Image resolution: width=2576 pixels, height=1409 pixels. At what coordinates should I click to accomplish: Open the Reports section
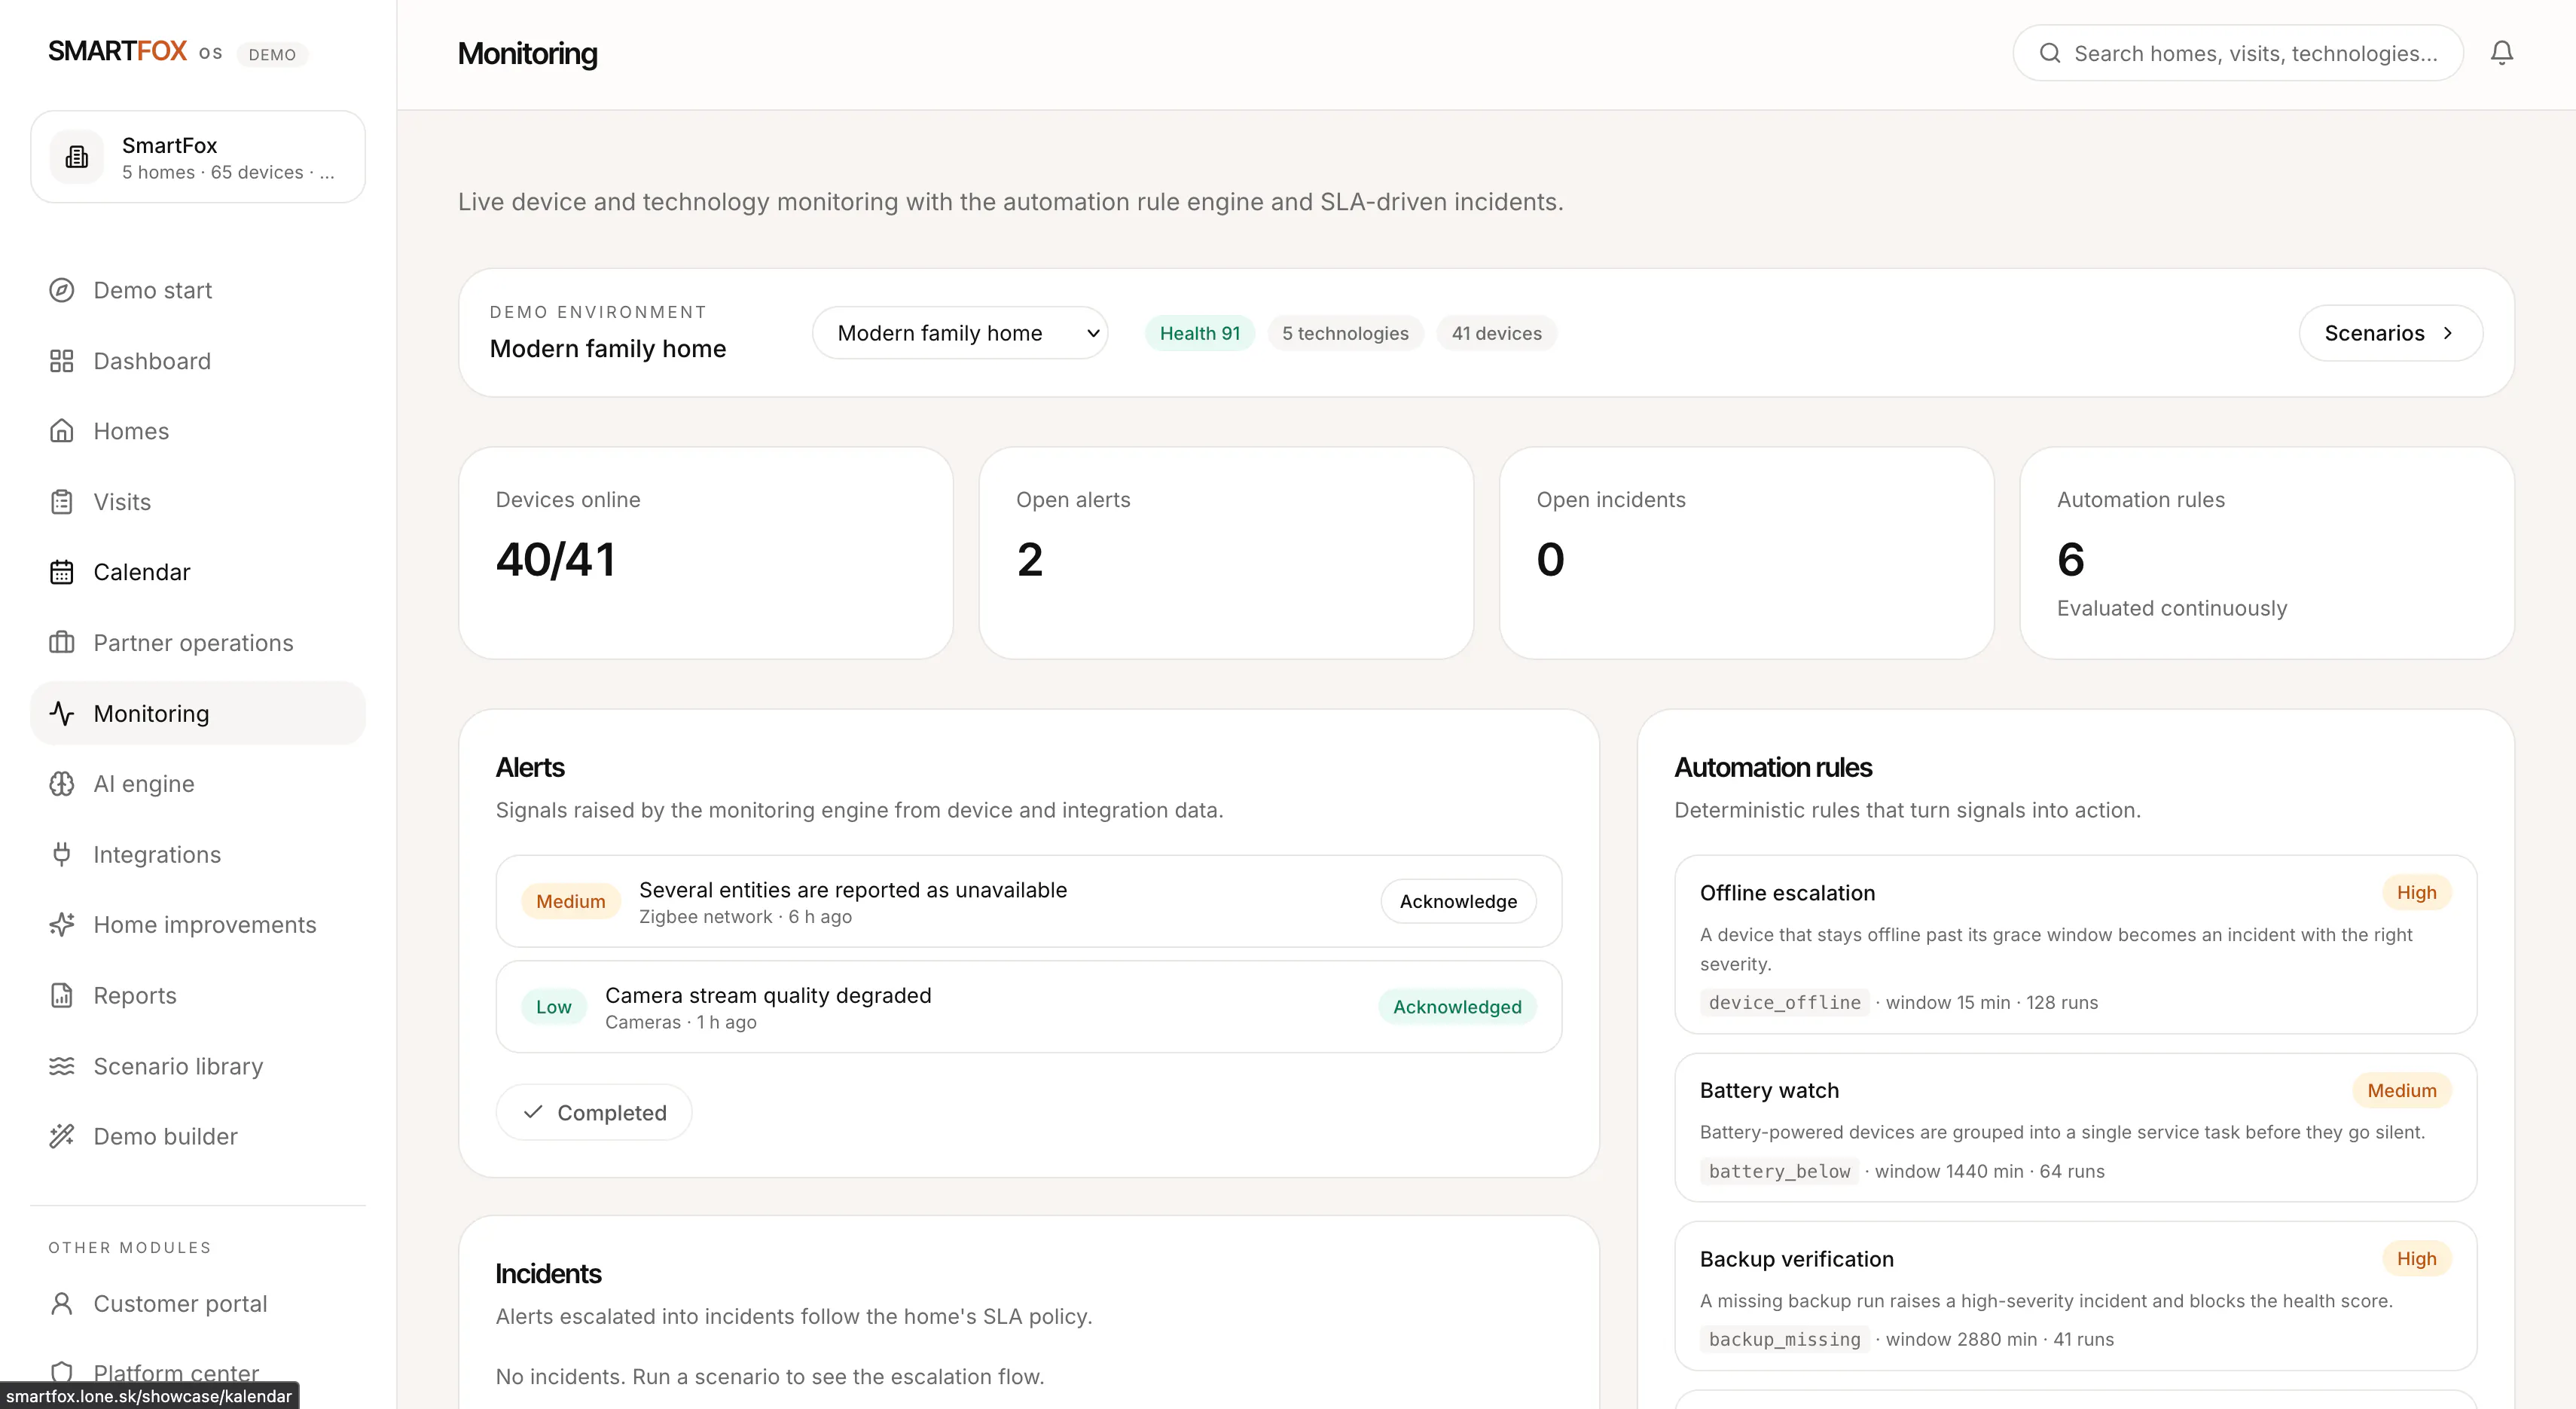(198, 995)
